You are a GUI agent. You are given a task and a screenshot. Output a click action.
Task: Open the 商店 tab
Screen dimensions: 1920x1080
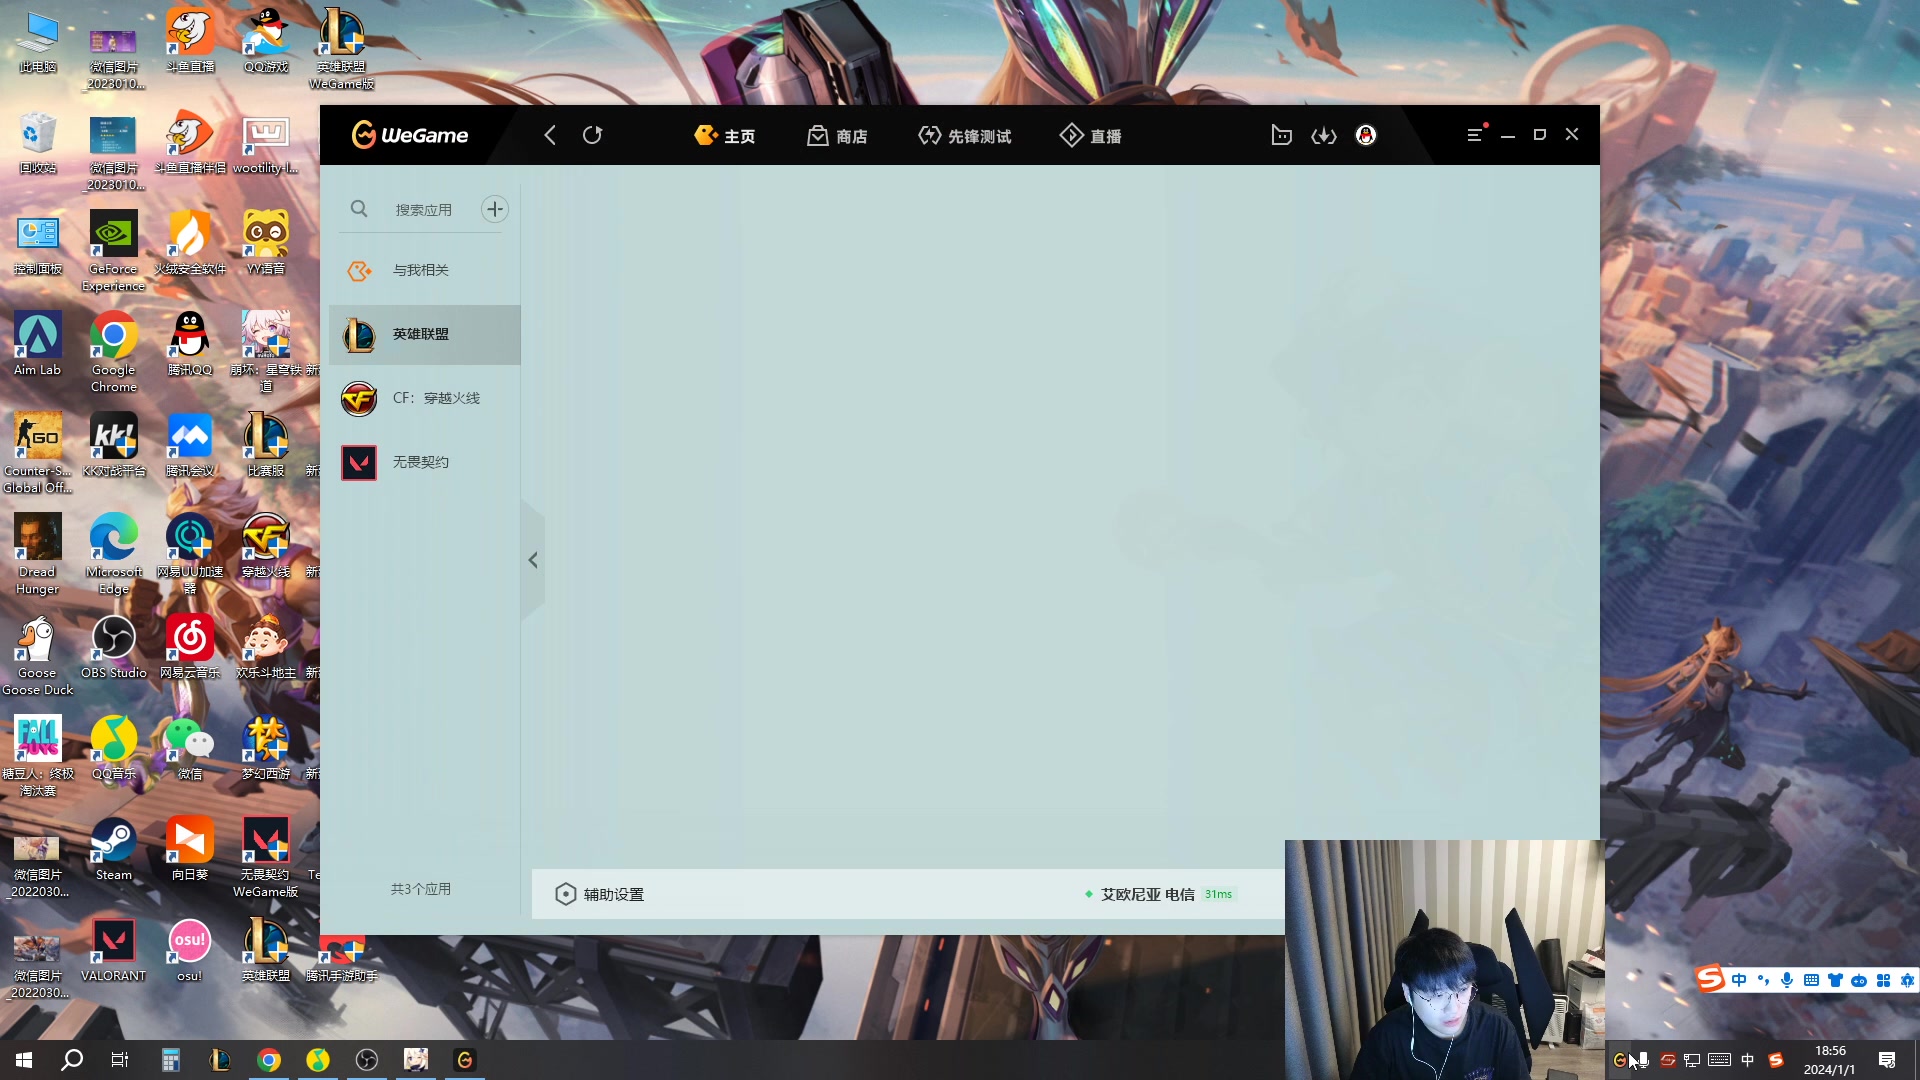[x=837, y=136]
